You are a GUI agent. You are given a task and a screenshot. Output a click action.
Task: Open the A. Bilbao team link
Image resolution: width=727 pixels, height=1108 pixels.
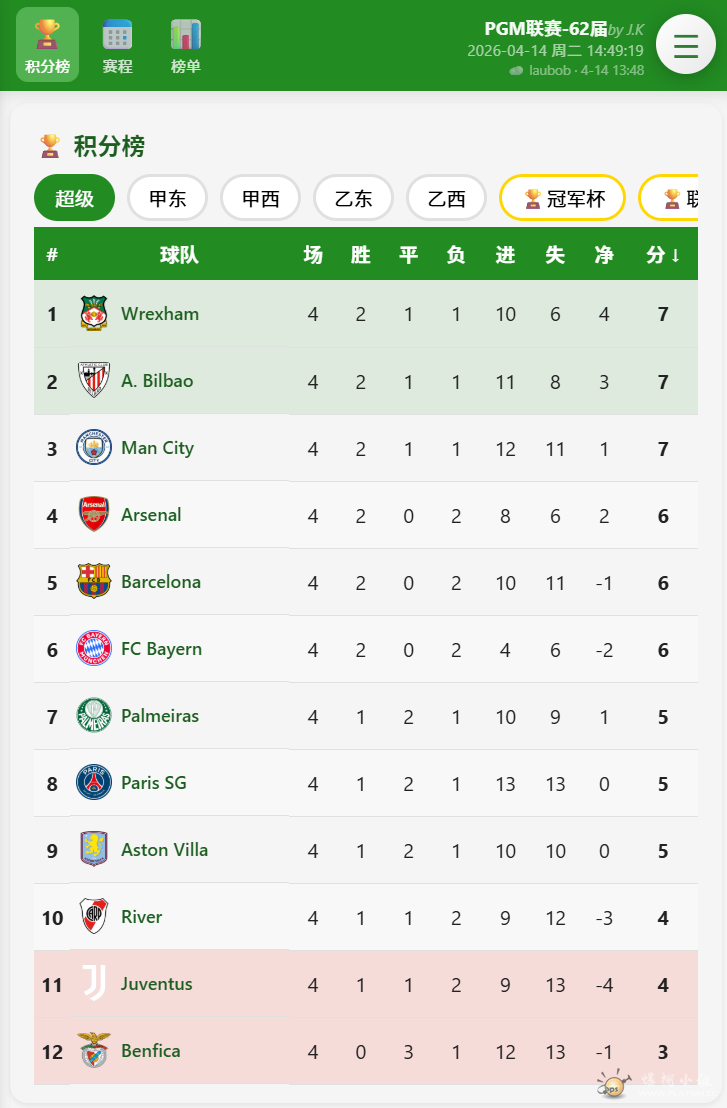157,381
